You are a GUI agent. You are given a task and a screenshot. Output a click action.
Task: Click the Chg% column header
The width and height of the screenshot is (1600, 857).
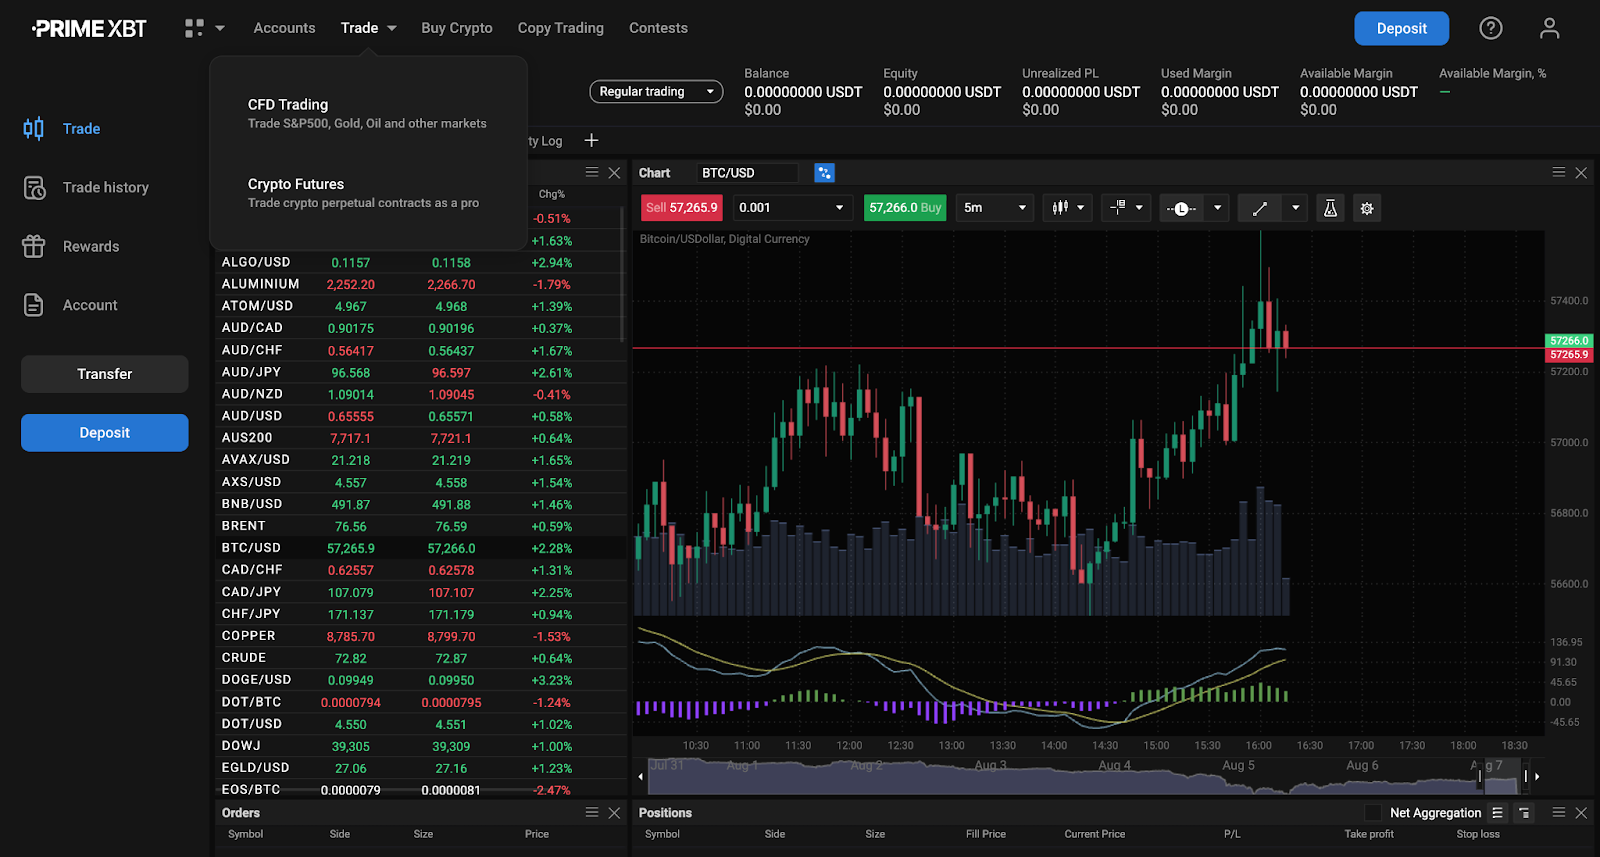552,194
